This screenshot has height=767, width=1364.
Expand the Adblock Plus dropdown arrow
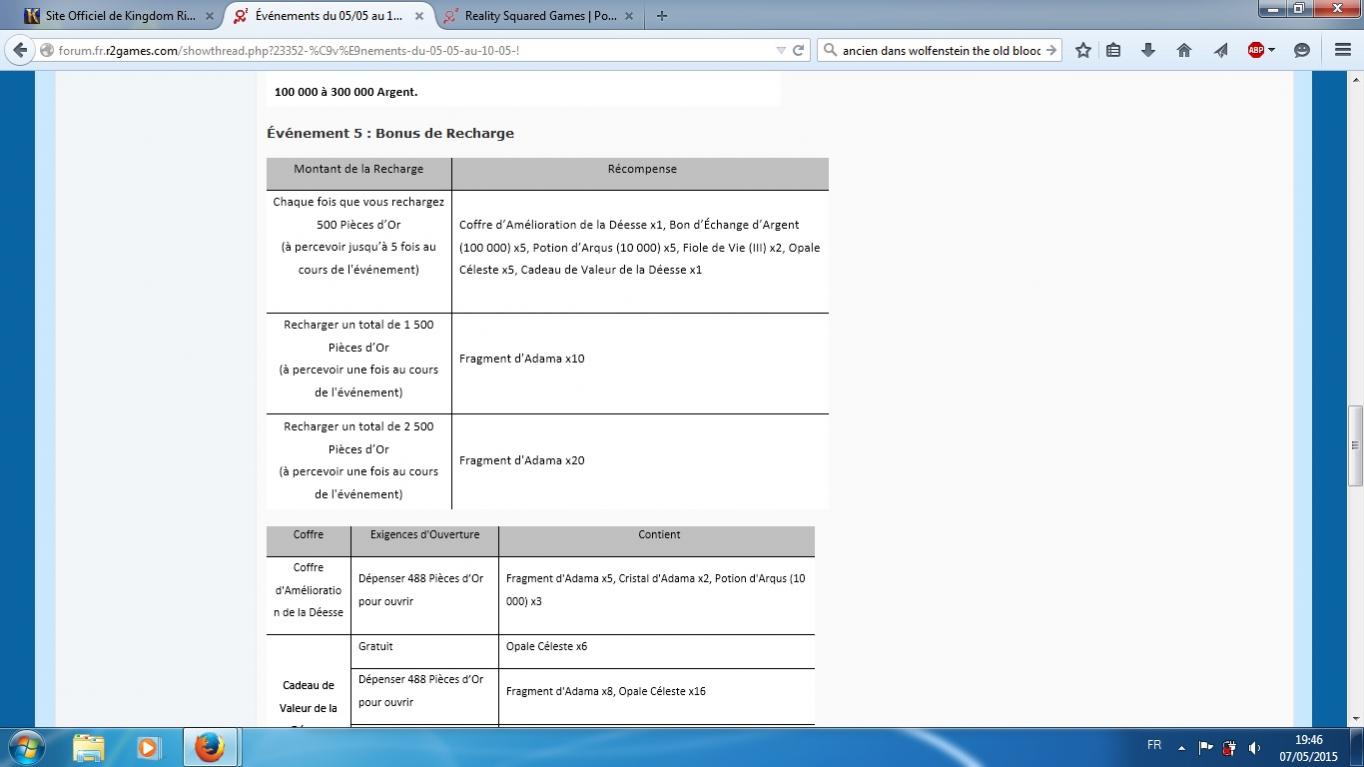click(1272, 50)
